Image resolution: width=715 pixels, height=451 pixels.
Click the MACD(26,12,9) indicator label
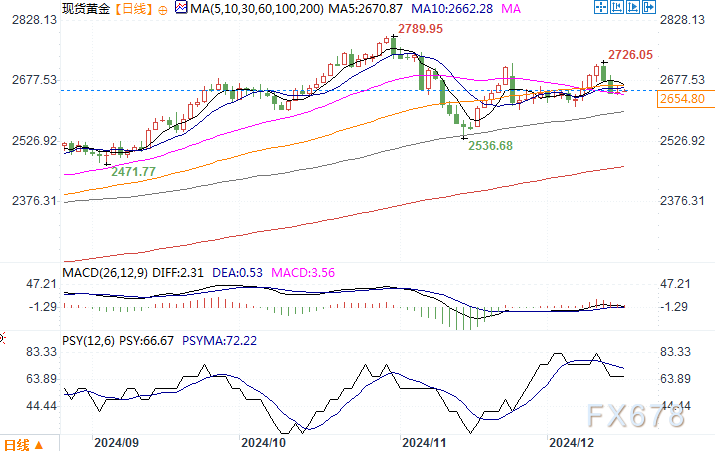point(105,273)
